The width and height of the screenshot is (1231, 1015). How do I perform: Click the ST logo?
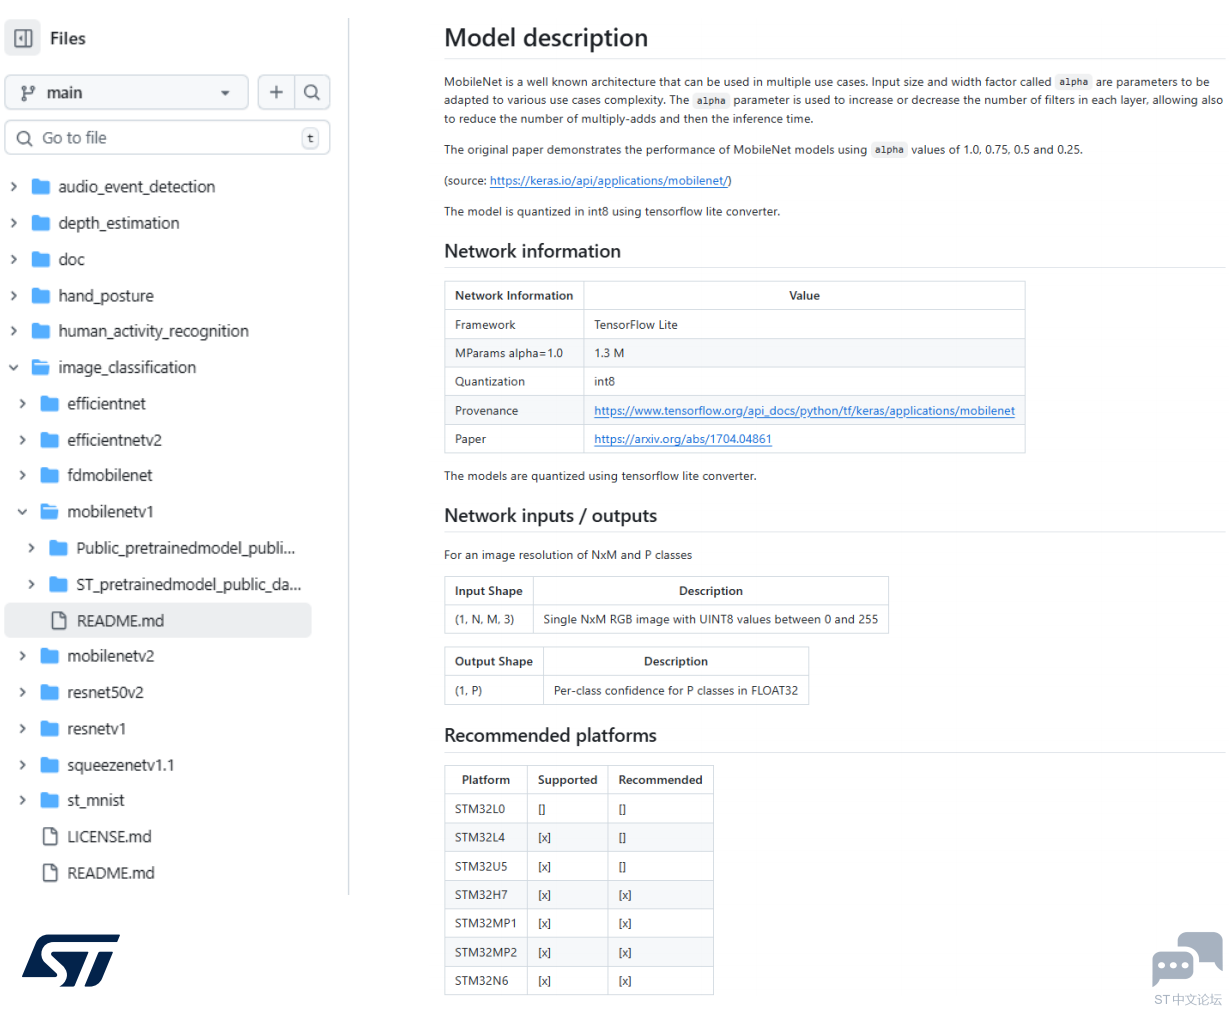71,961
